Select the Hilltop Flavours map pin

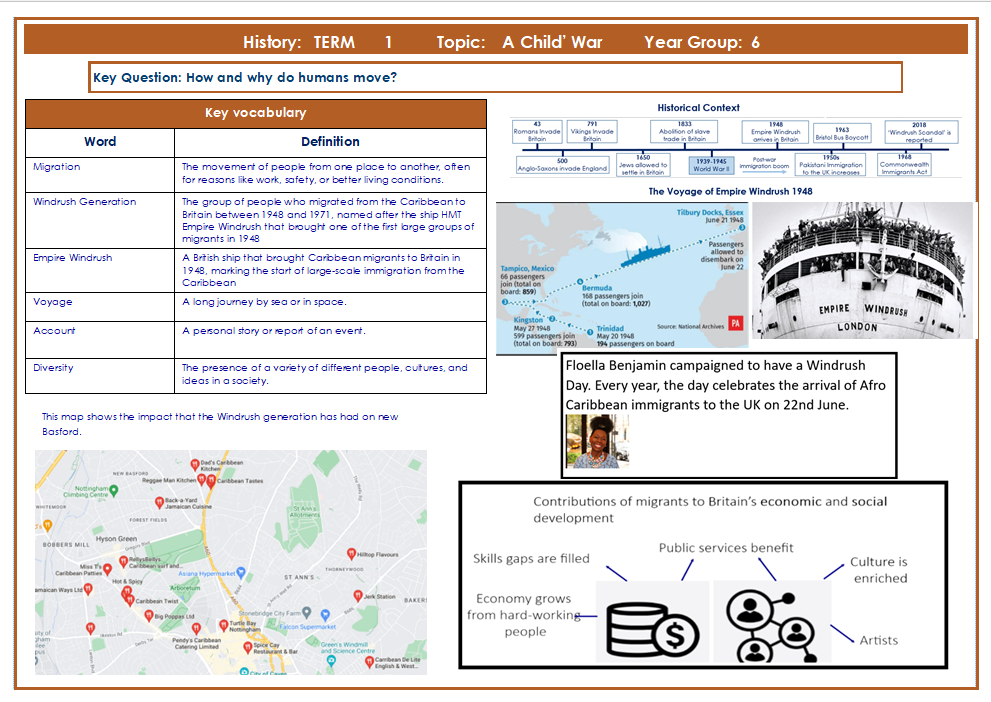click(x=351, y=554)
